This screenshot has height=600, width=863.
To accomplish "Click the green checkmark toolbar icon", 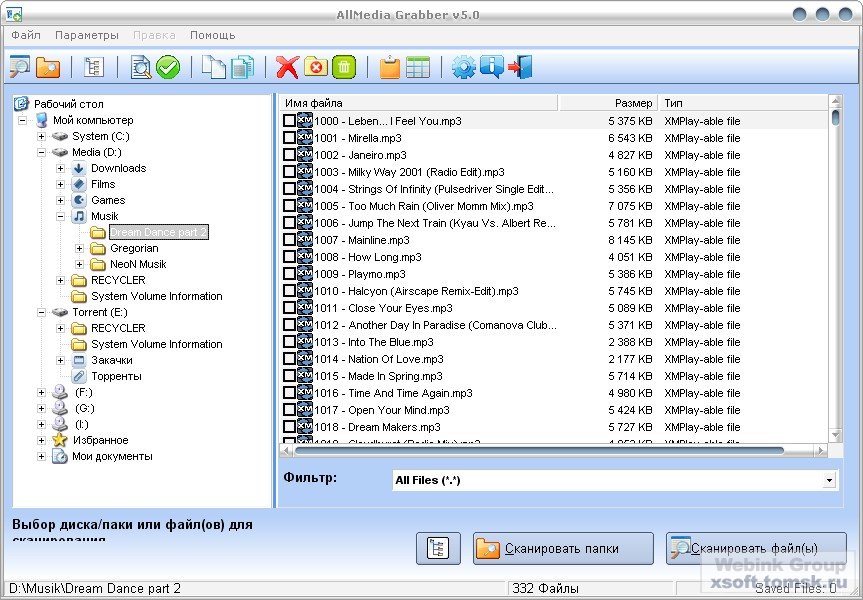I will pyautogui.click(x=168, y=67).
